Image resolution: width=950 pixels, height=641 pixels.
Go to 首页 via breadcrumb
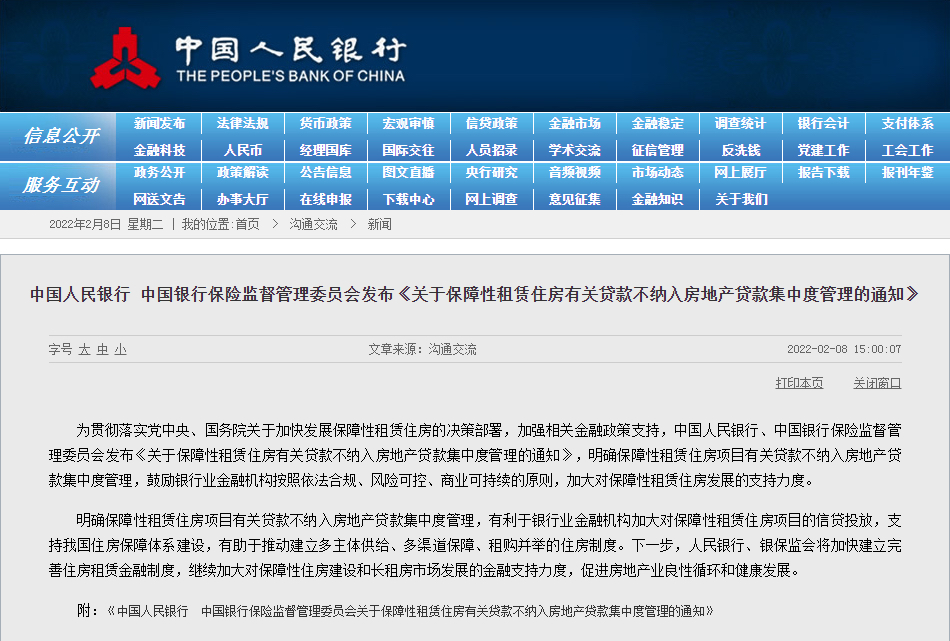247,225
